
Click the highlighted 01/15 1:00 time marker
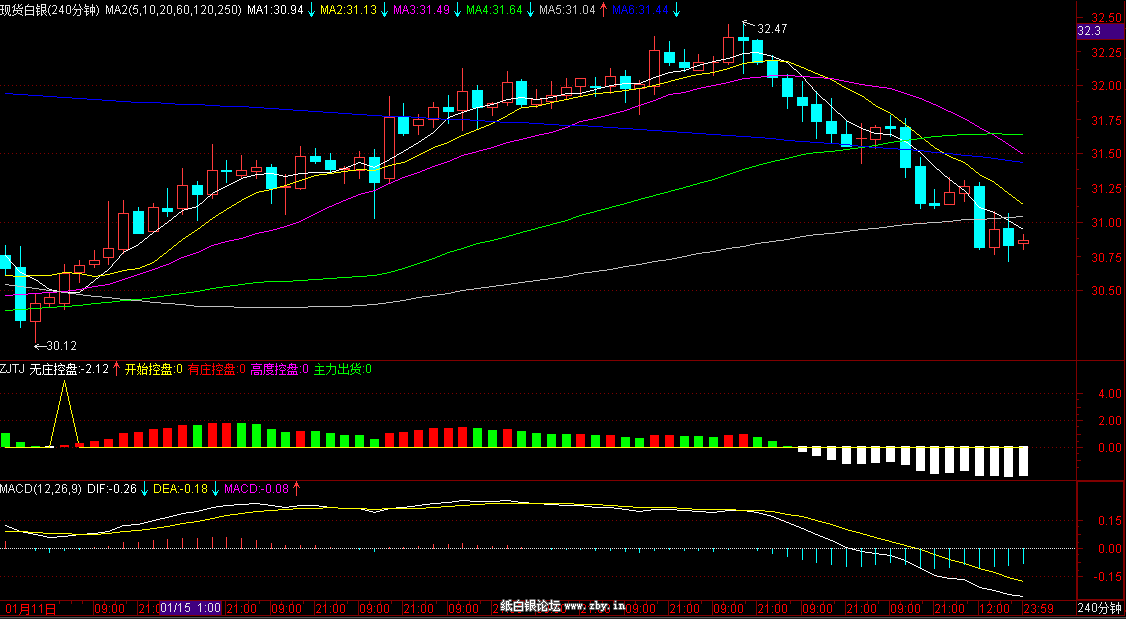(x=190, y=608)
